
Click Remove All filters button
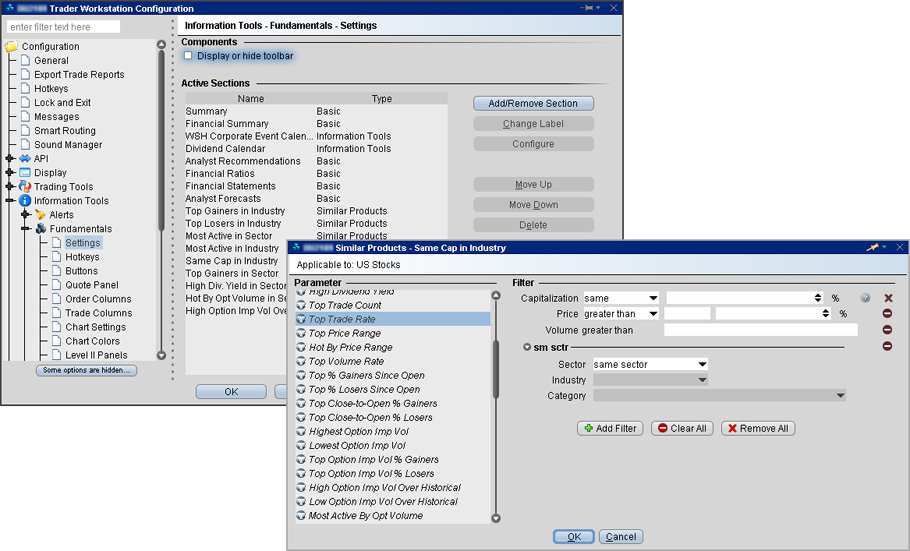tap(758, 428)
